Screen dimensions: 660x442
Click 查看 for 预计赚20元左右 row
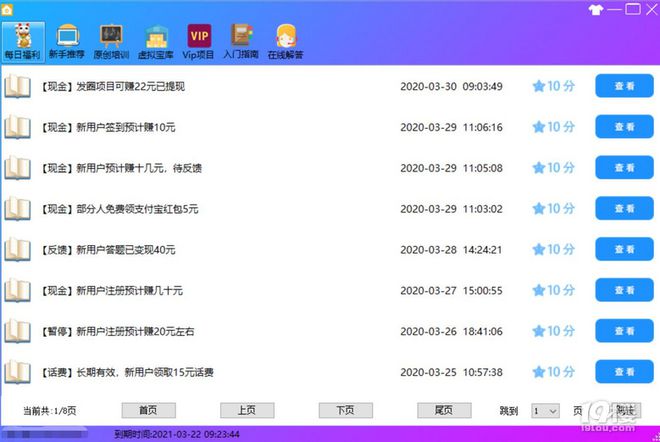point(624,331)
